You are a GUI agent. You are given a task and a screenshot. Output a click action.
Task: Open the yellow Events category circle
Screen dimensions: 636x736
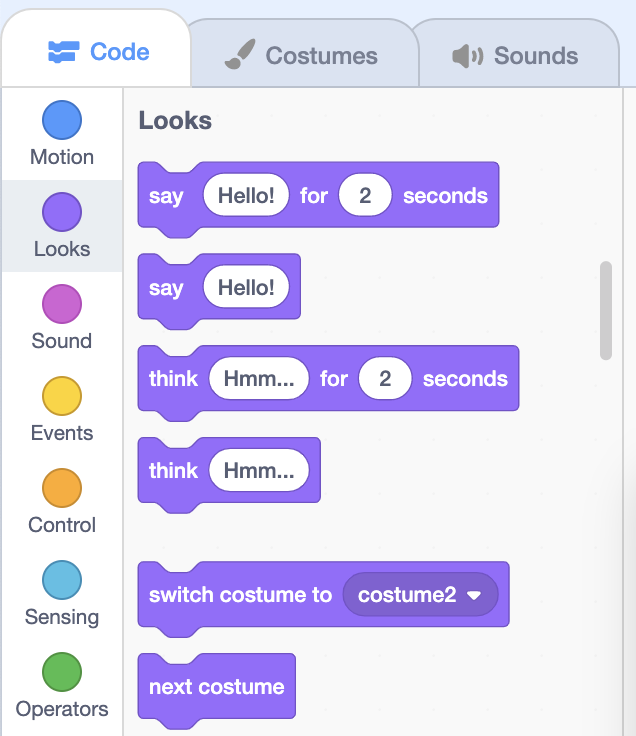[62, 396]
